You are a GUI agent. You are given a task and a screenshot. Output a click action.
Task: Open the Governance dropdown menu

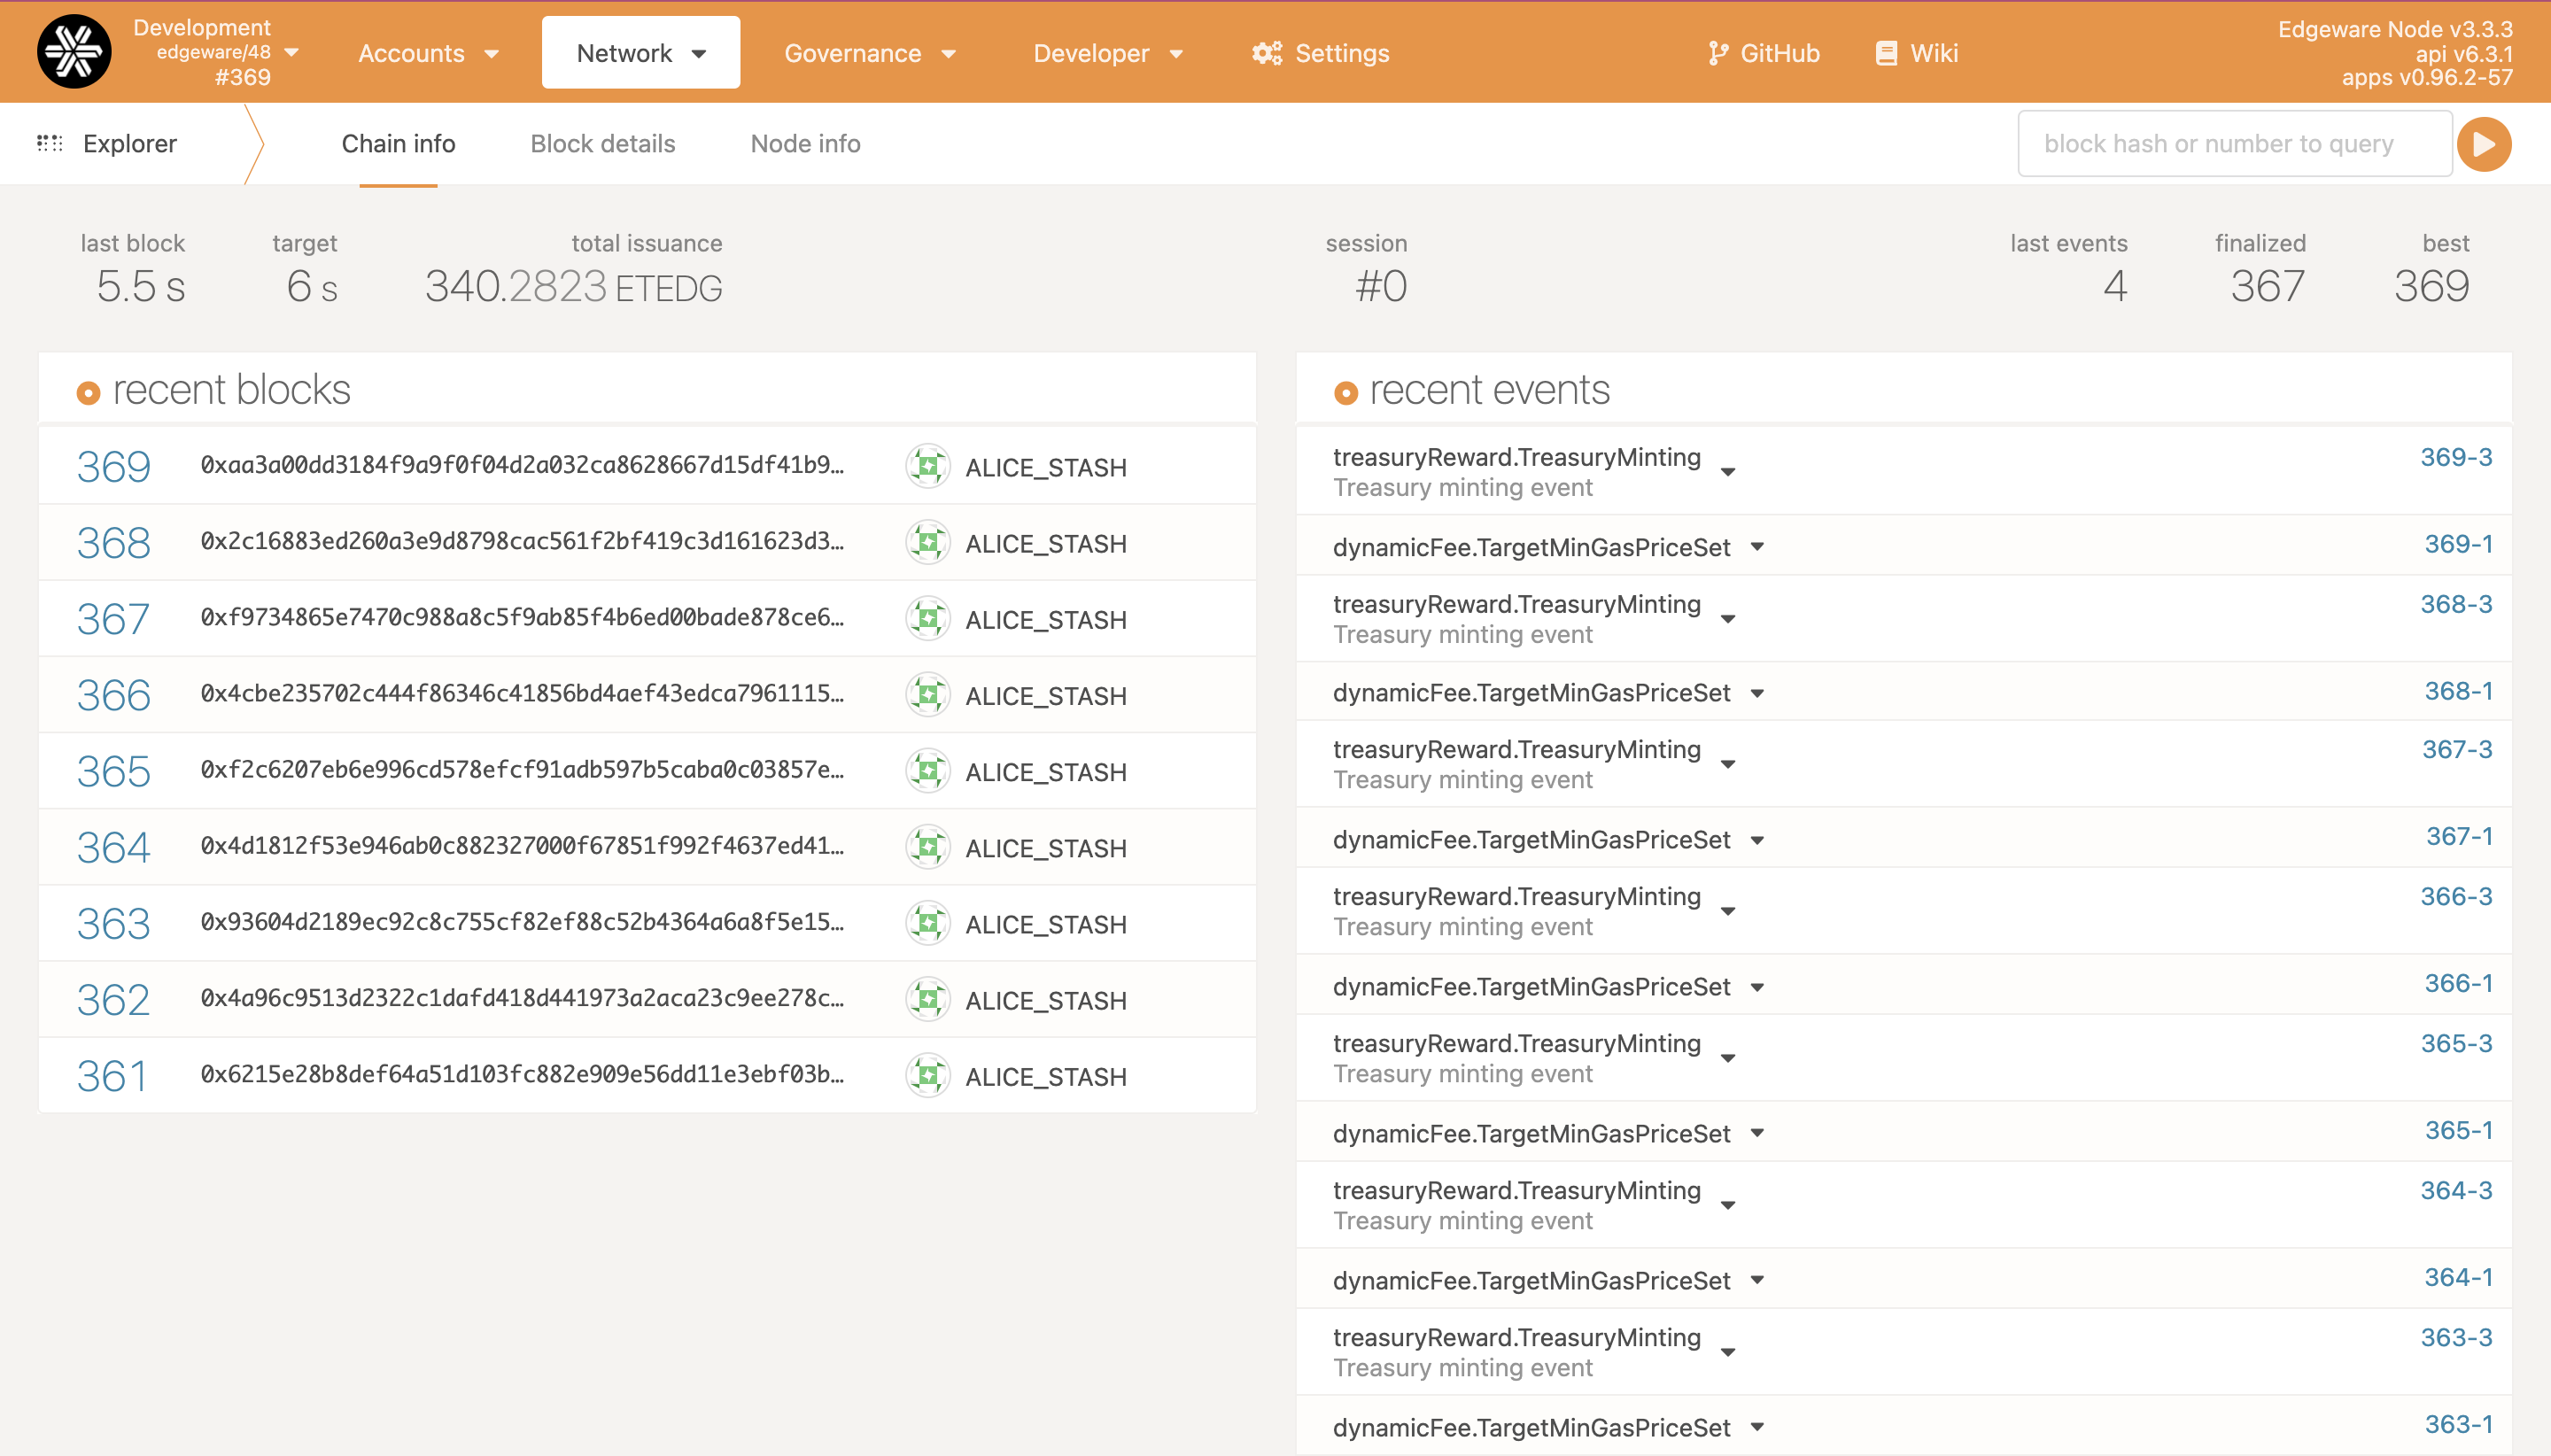point(869,53)
